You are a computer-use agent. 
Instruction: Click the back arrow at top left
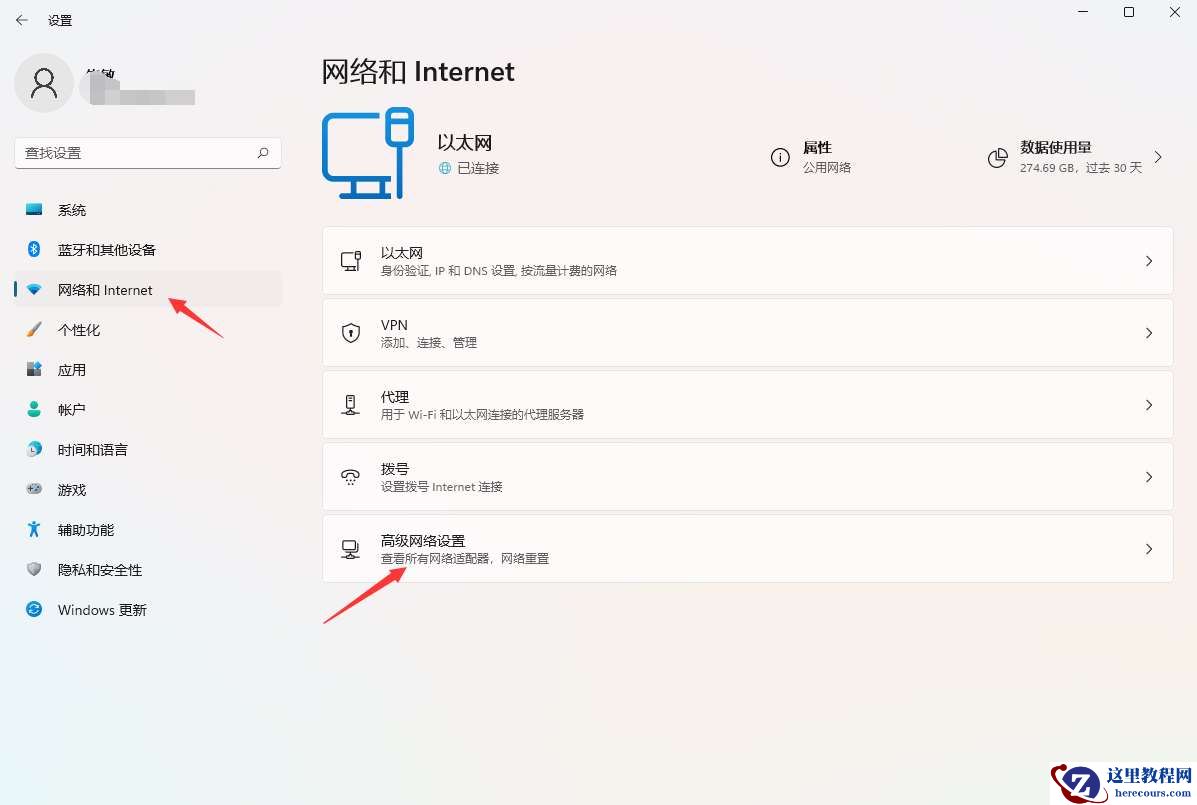click(x=21, y=19)
